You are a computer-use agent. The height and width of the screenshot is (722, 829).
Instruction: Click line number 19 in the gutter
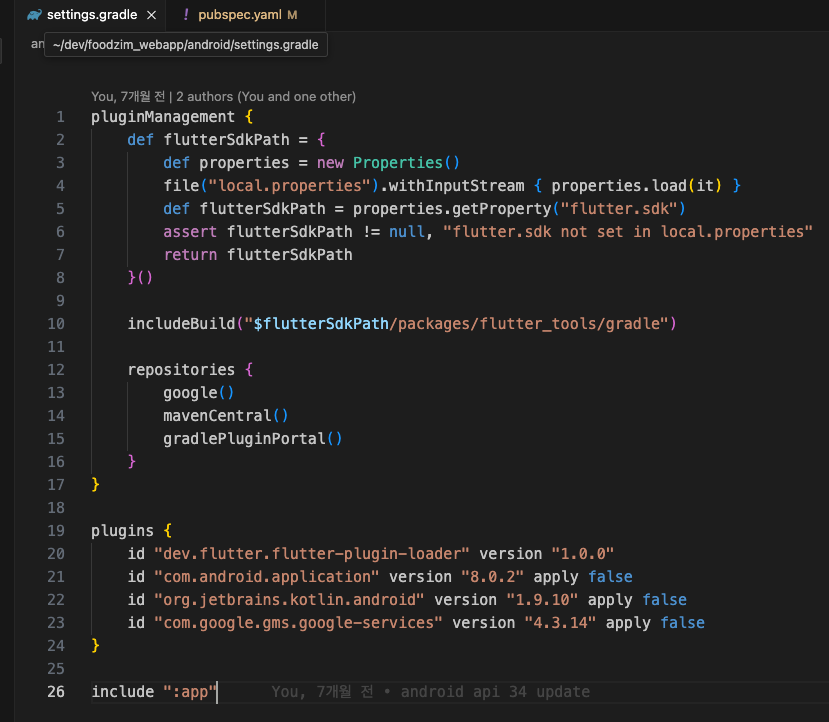point(56,531)
